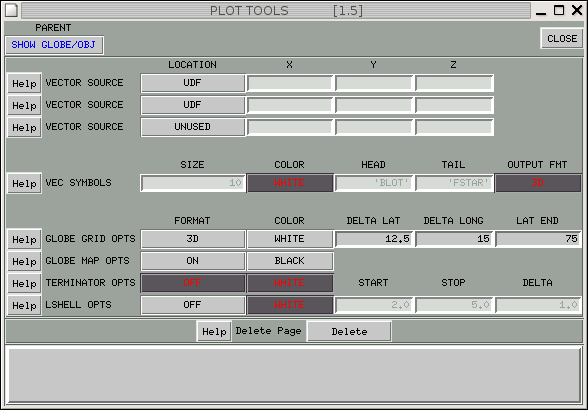Viewport: 588px width, 410px height.
Task: Click the VEC SYMBOLS size field
Action: tap(193, 183)
